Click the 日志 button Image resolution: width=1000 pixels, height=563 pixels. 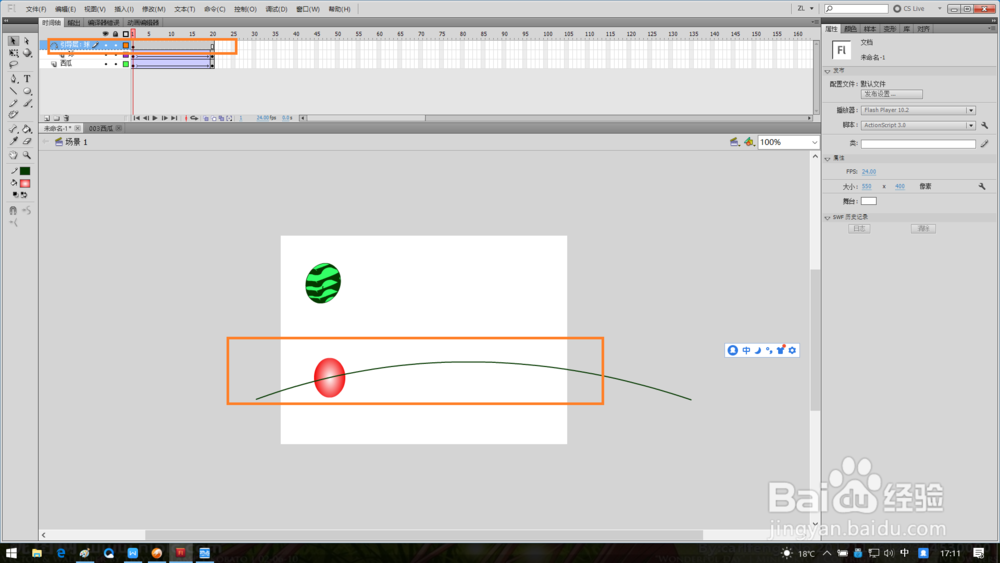click(x=859, y=229)
